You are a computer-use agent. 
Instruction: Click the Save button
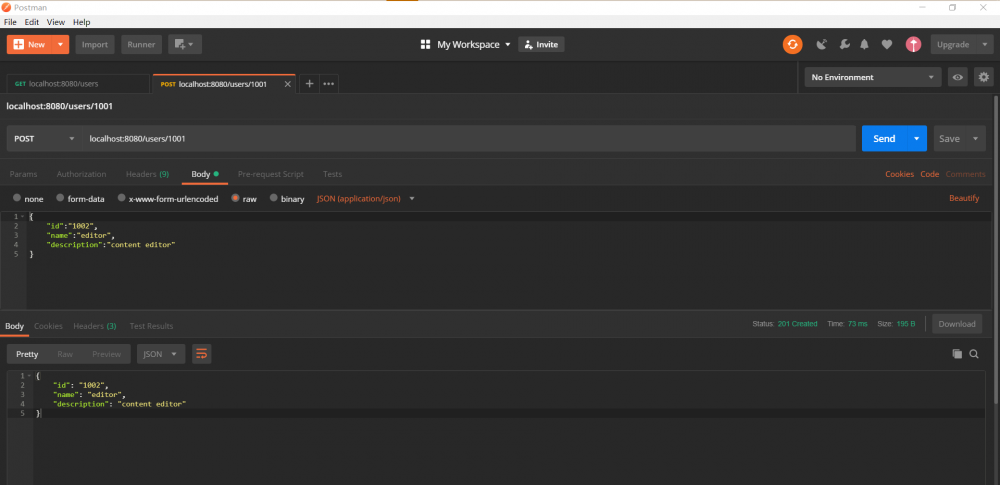950,138
